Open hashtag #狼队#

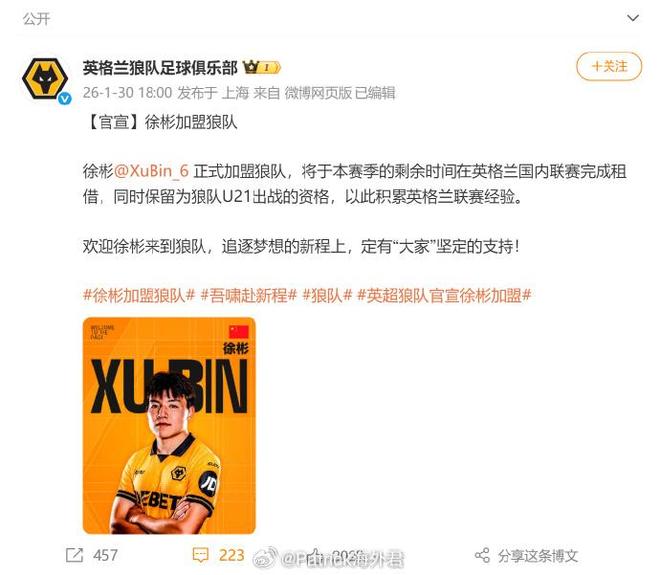point(327,295)
